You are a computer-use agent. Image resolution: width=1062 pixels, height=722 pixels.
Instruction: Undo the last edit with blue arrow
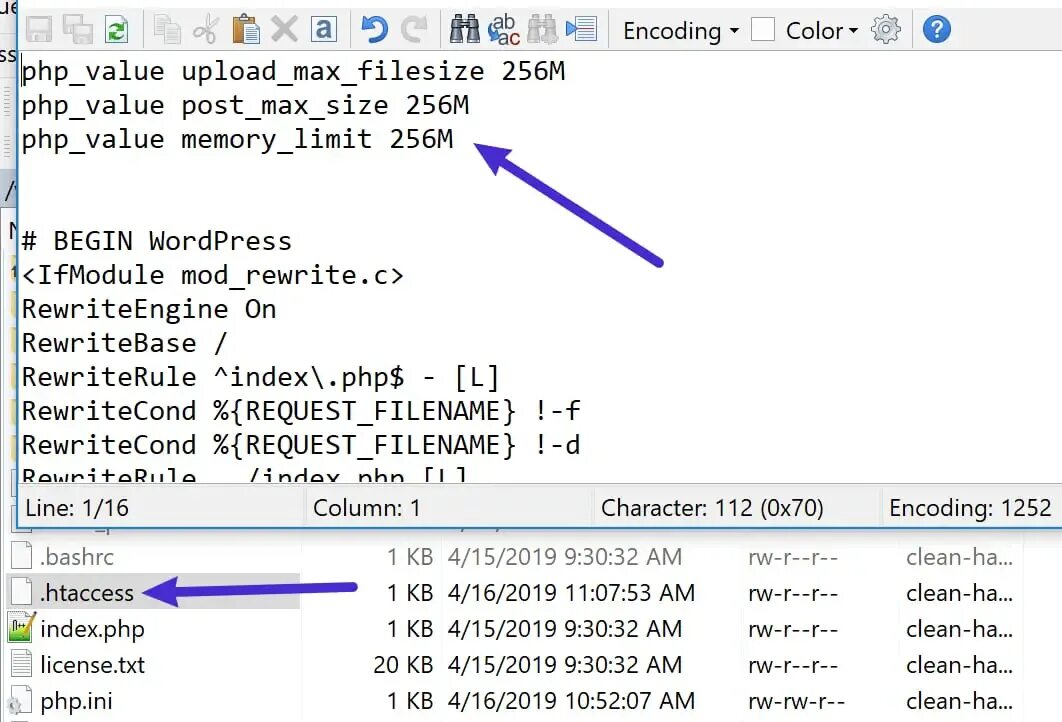(374, 30)
